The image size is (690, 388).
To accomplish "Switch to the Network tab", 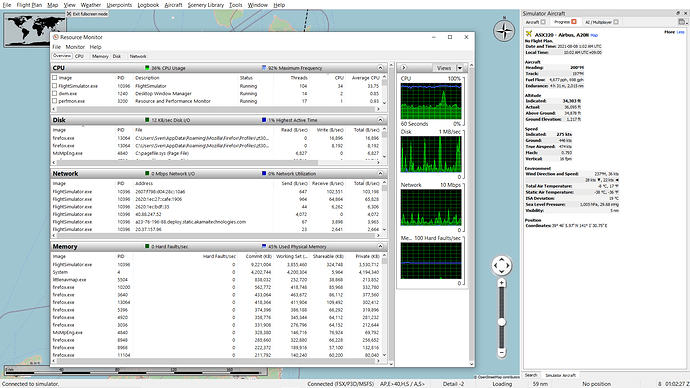I will [x=138, y=56].
